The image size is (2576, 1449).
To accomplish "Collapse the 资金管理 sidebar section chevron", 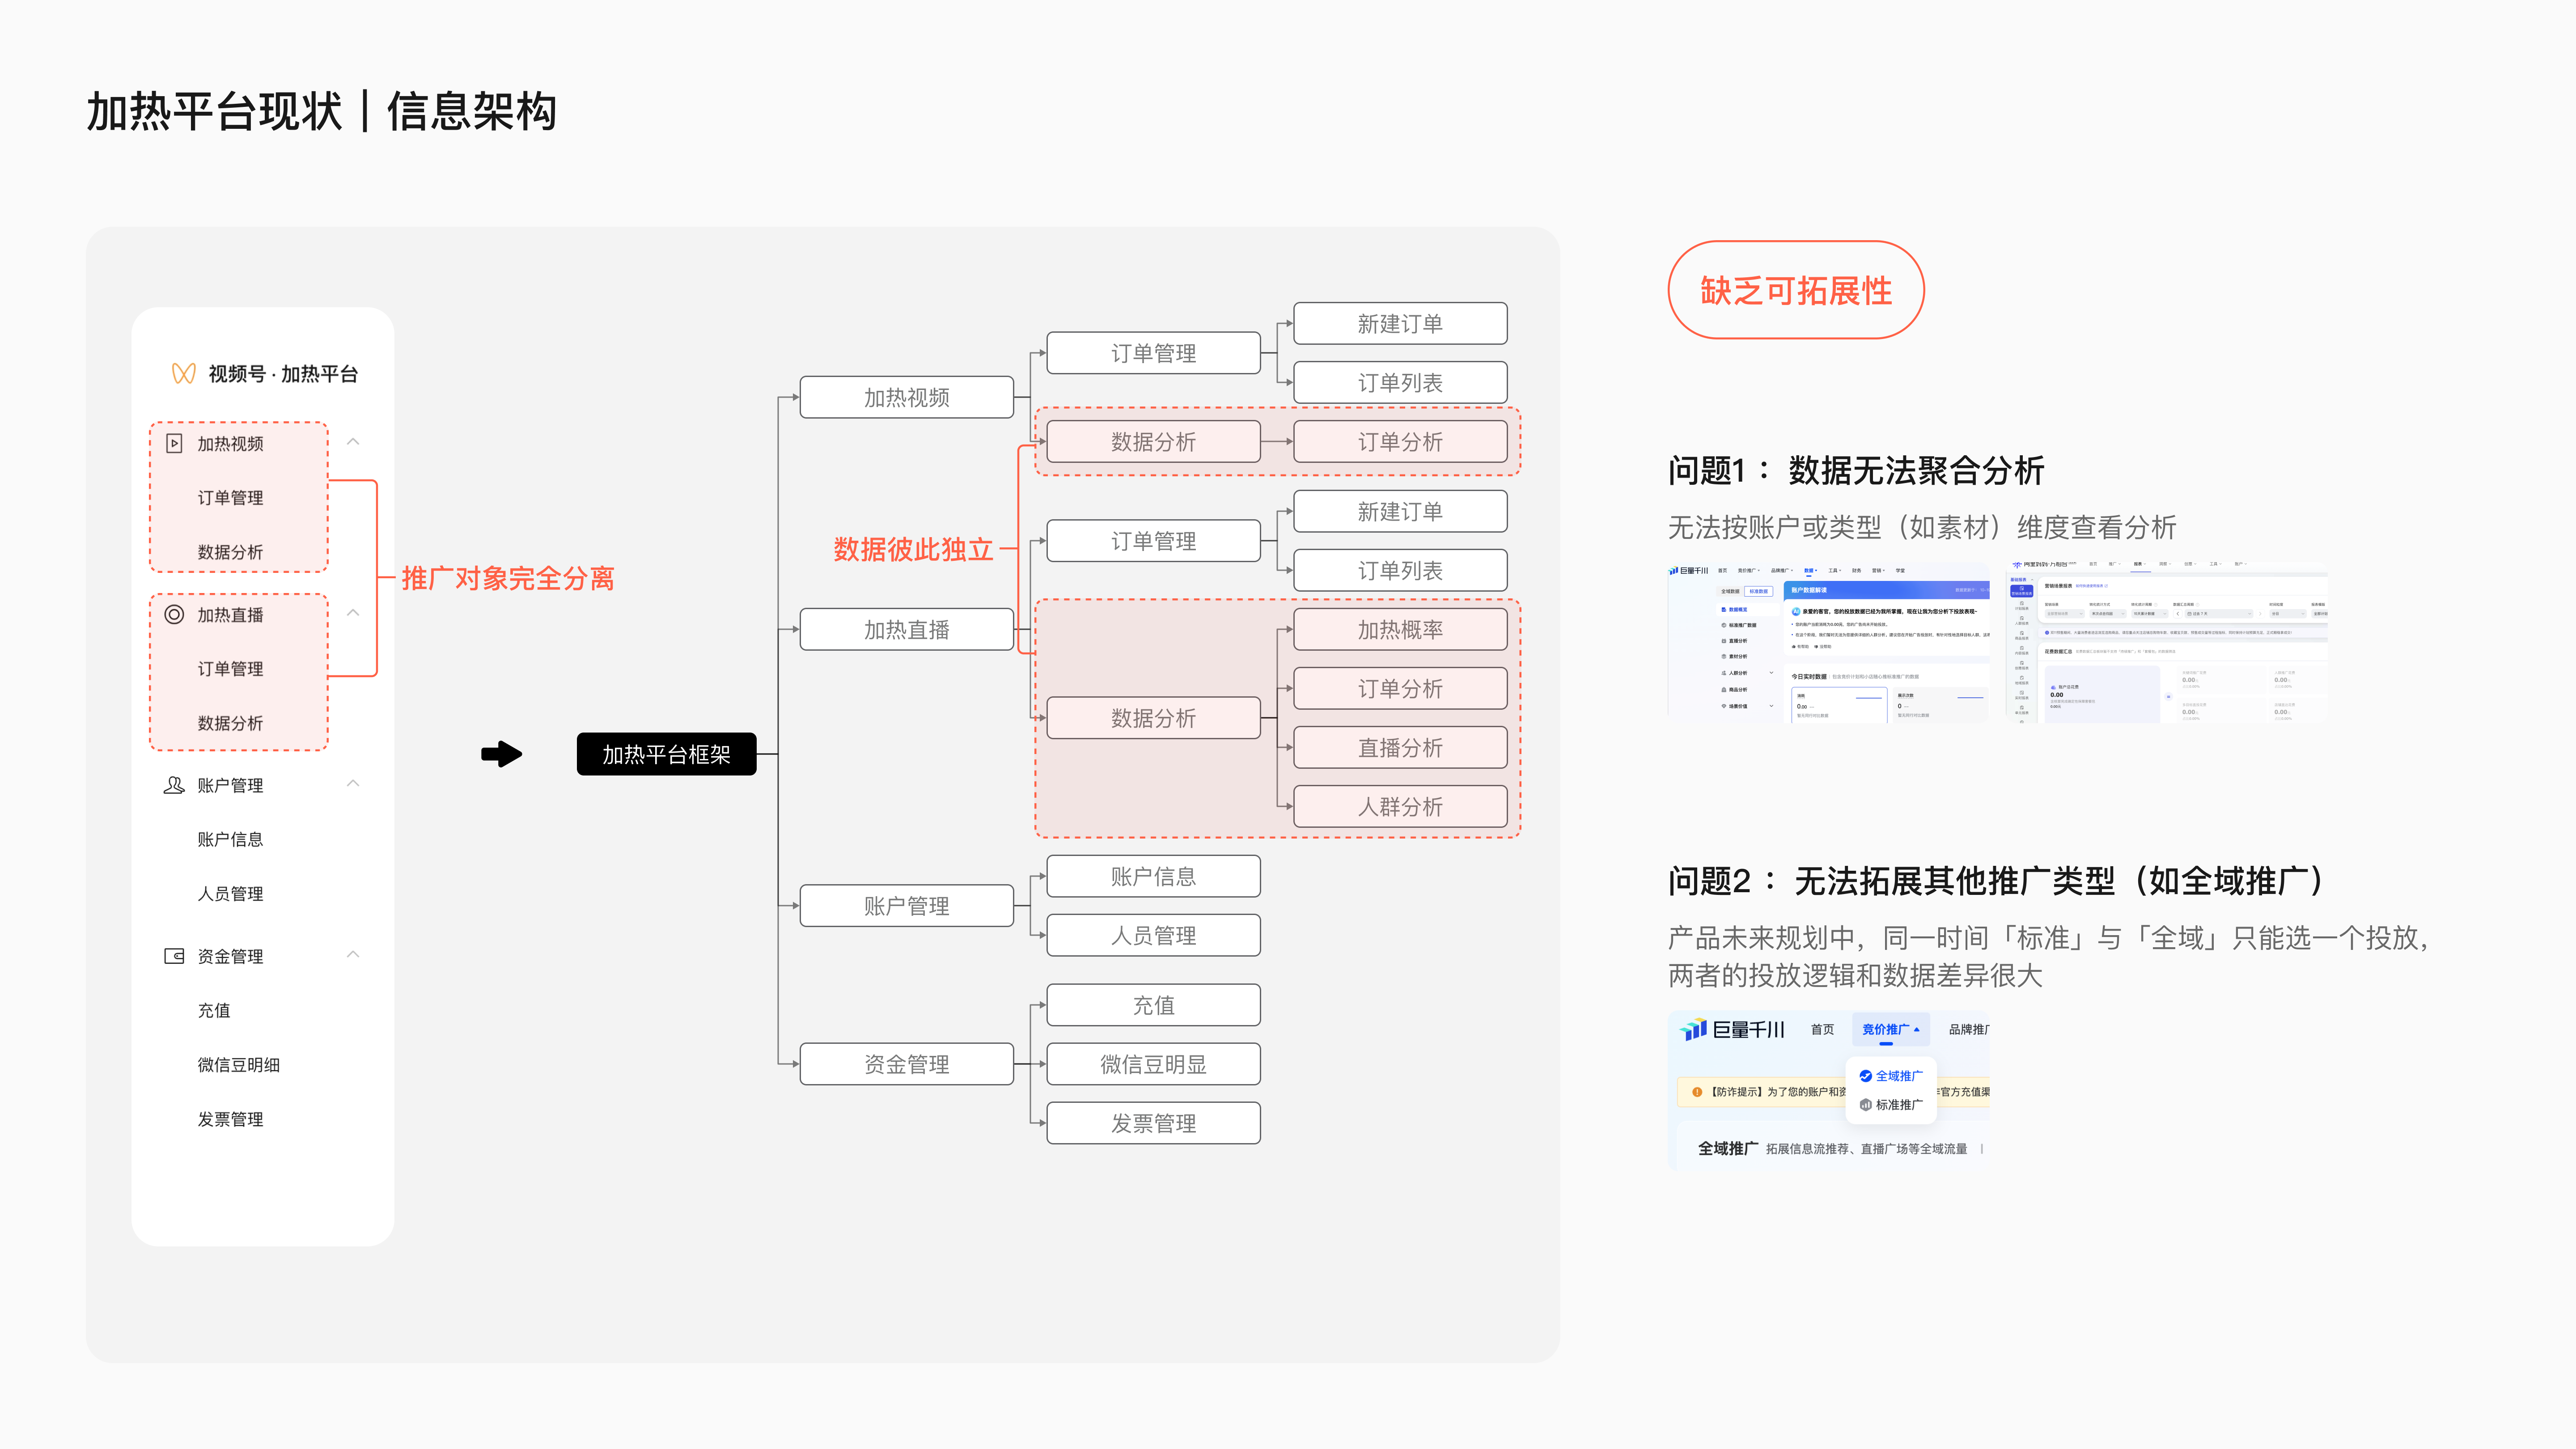I will pos(353,955).
